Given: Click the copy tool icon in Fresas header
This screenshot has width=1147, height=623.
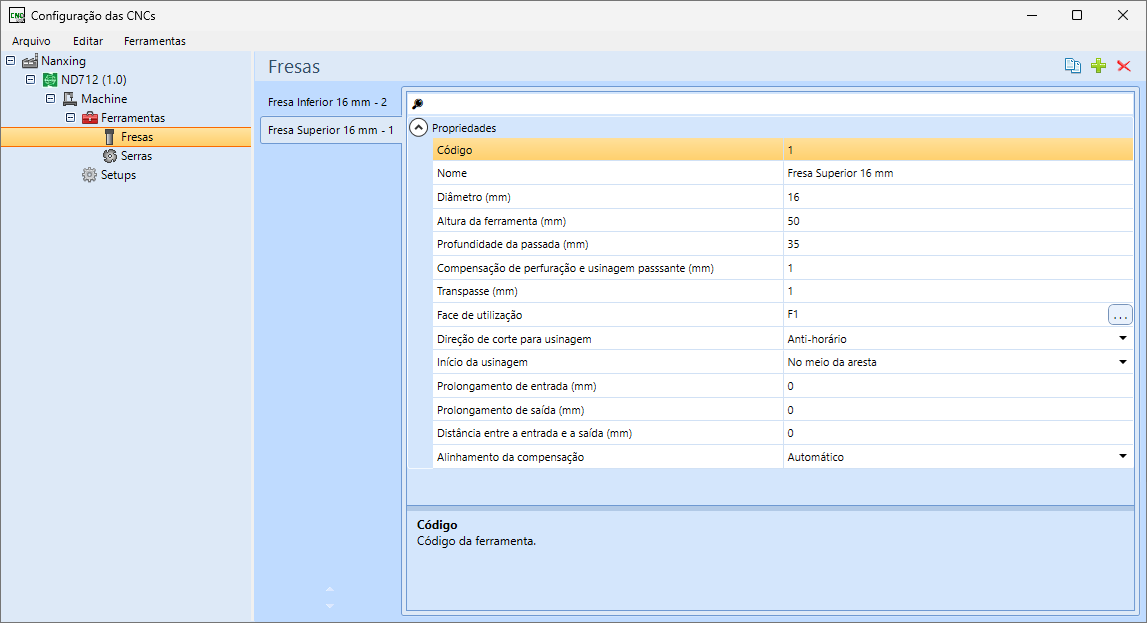Looking at the screenshot, I should [1072, 66].
